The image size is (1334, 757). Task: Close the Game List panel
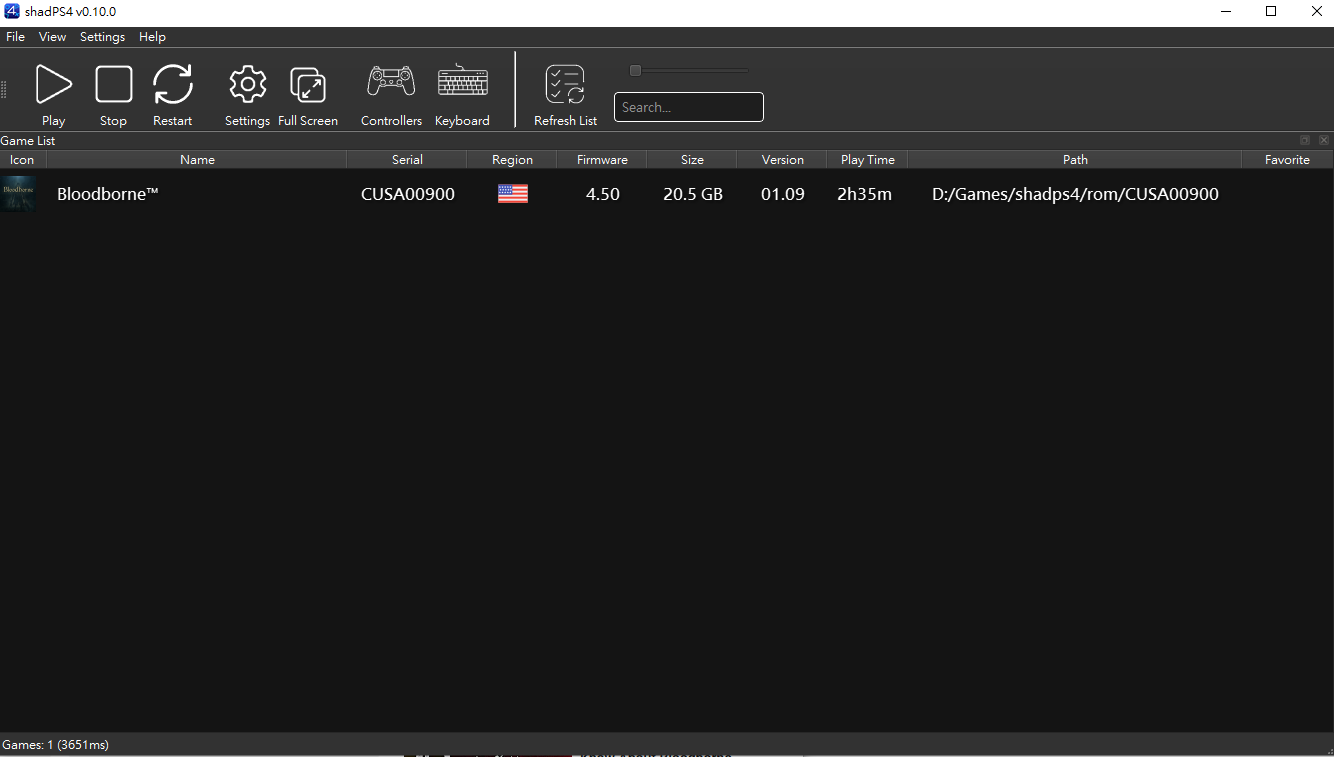point(1324,141)
